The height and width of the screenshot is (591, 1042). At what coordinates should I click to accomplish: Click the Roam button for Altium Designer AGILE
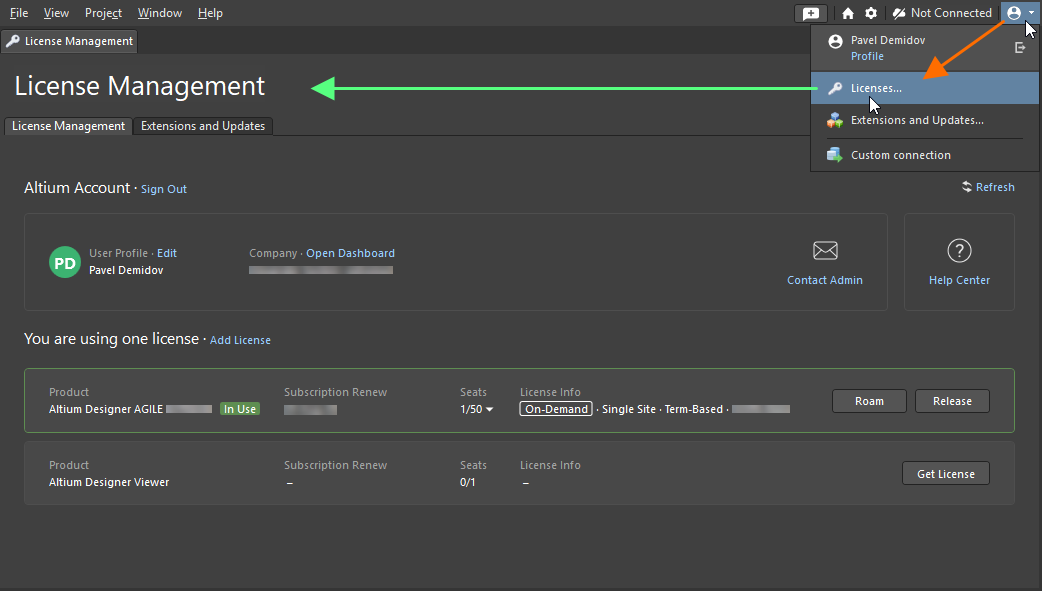[868, 401]
